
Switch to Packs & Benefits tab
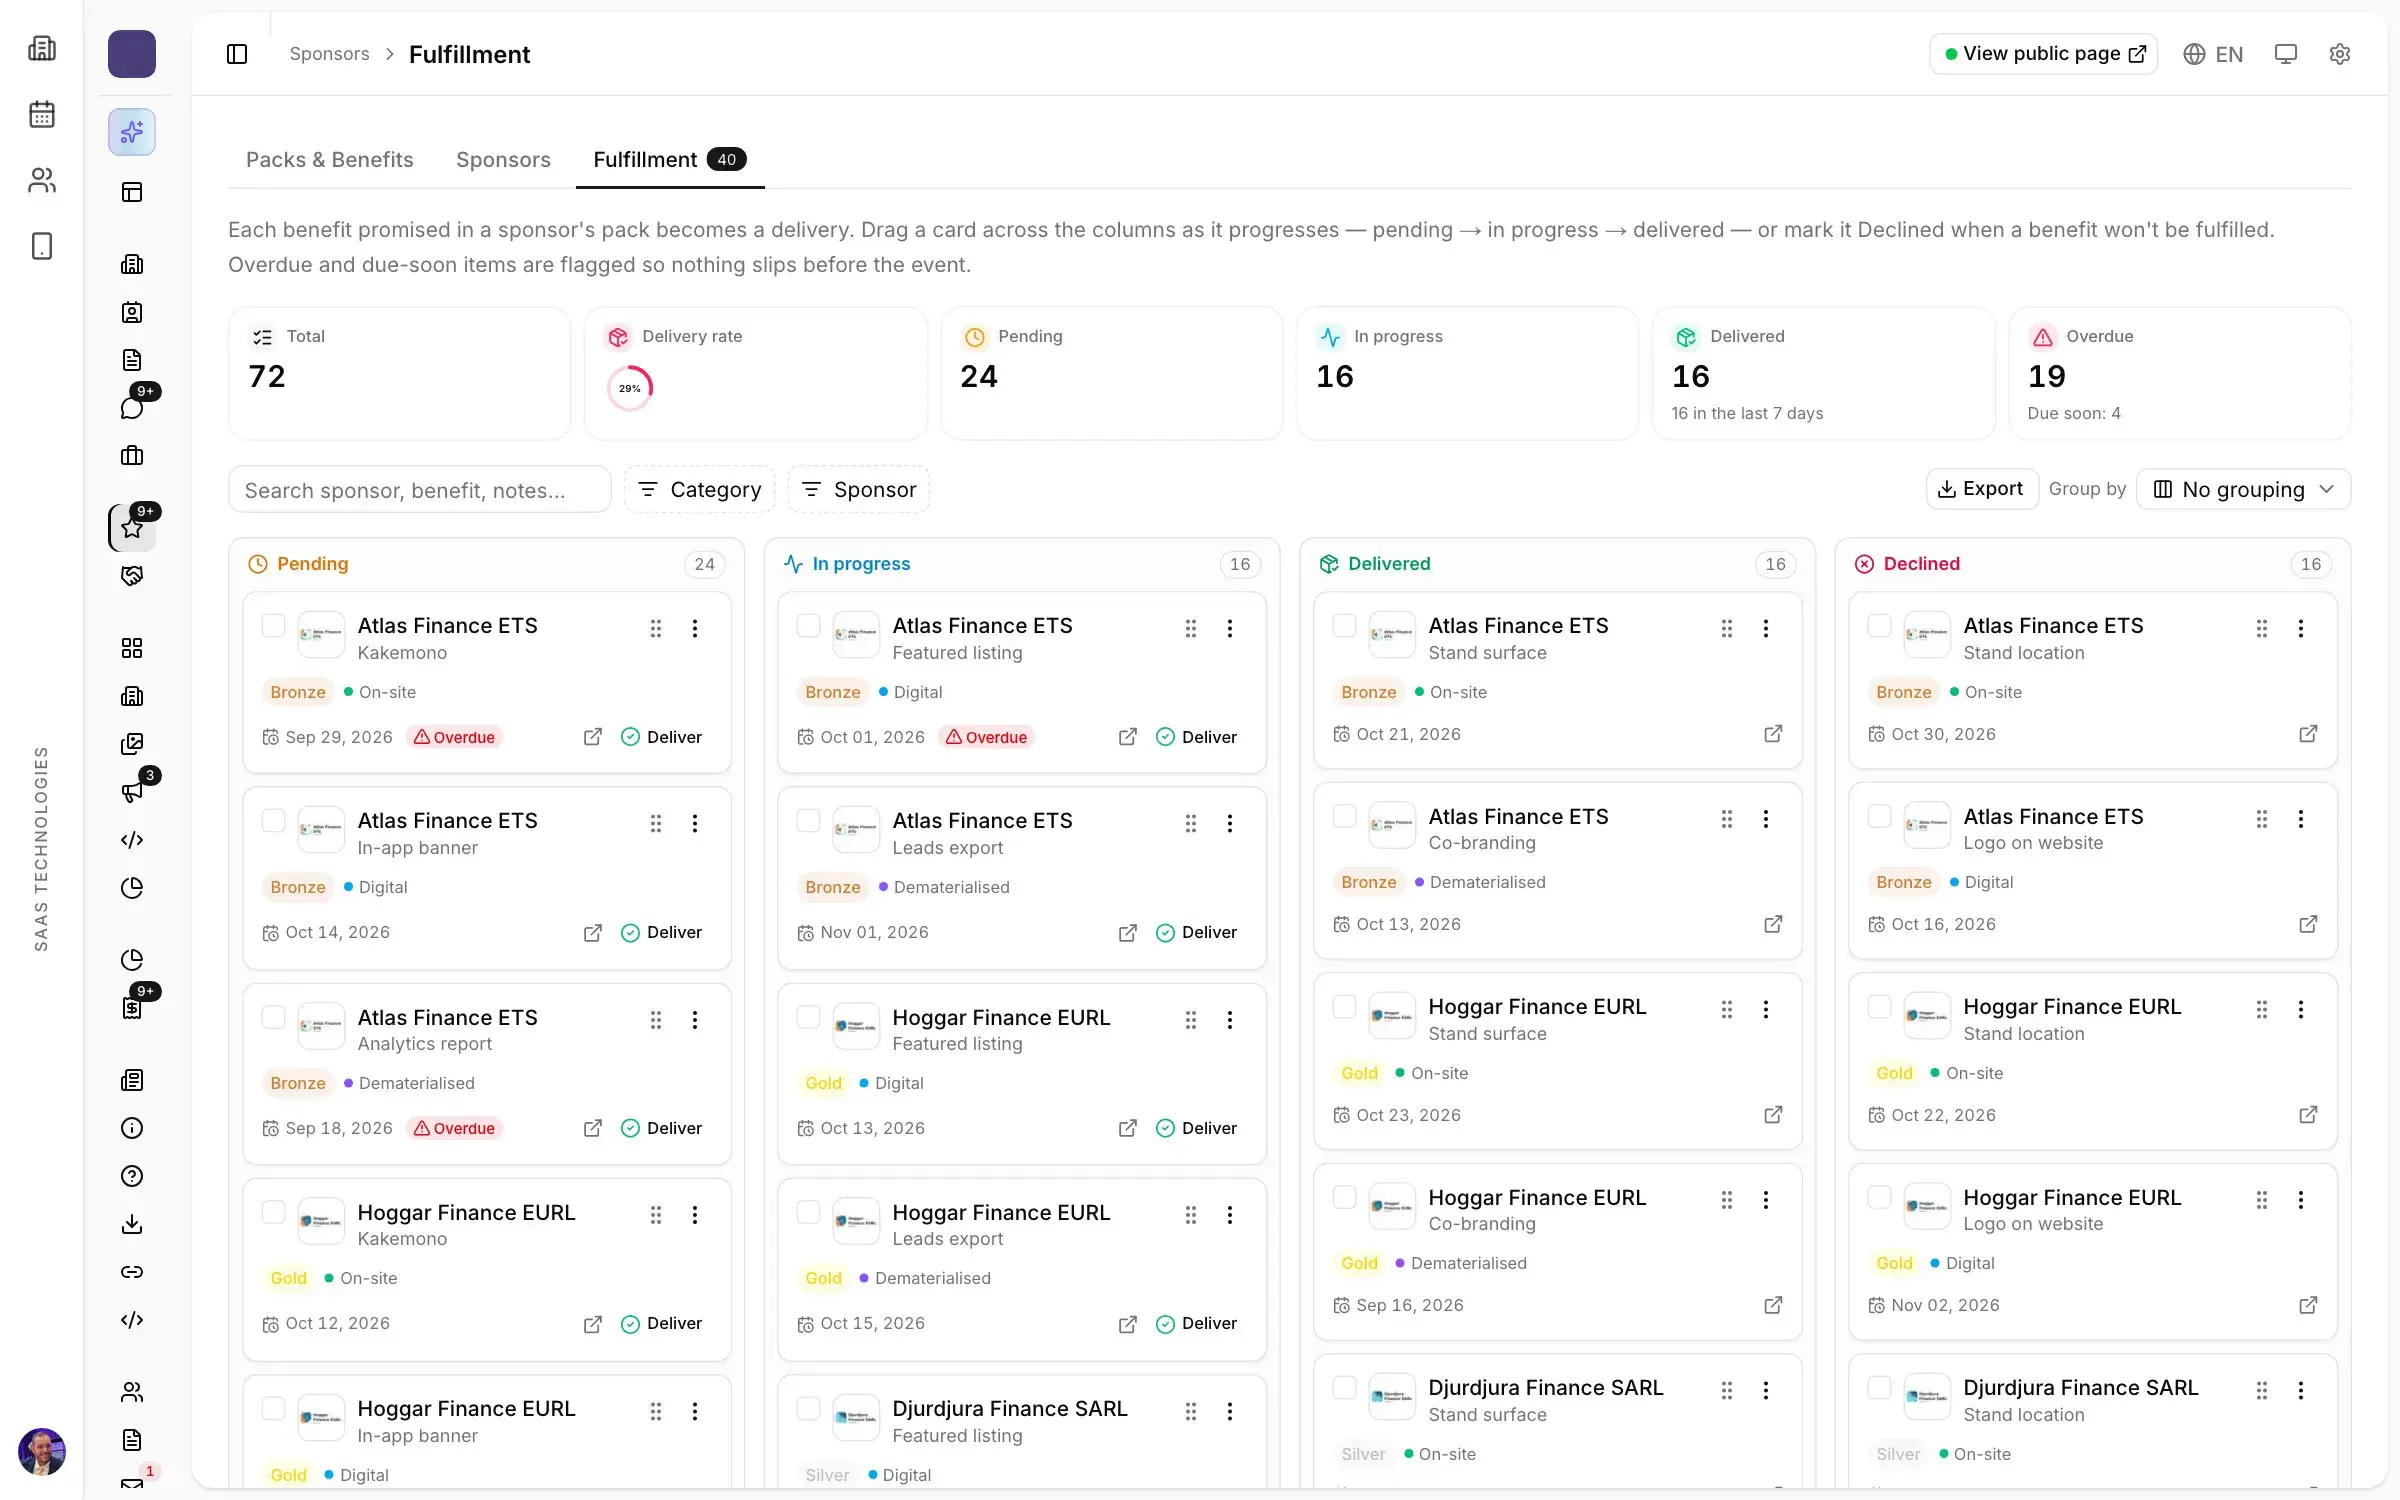click(330, 159)
